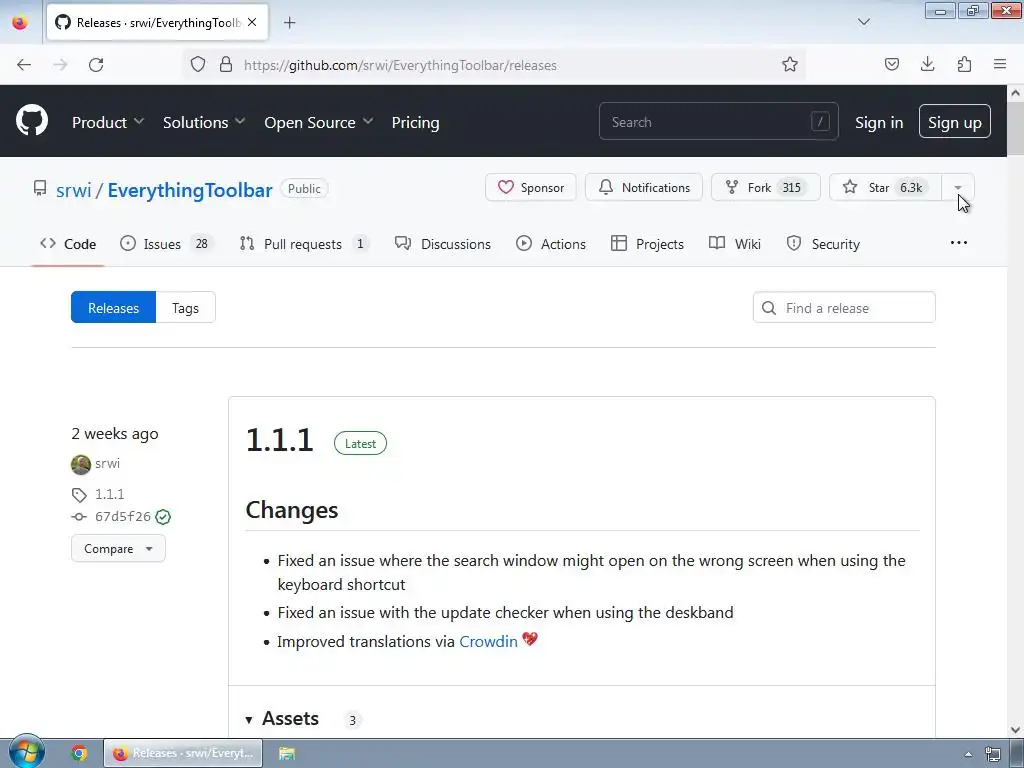Open File Explorer from the taskbar

point(287,753)
